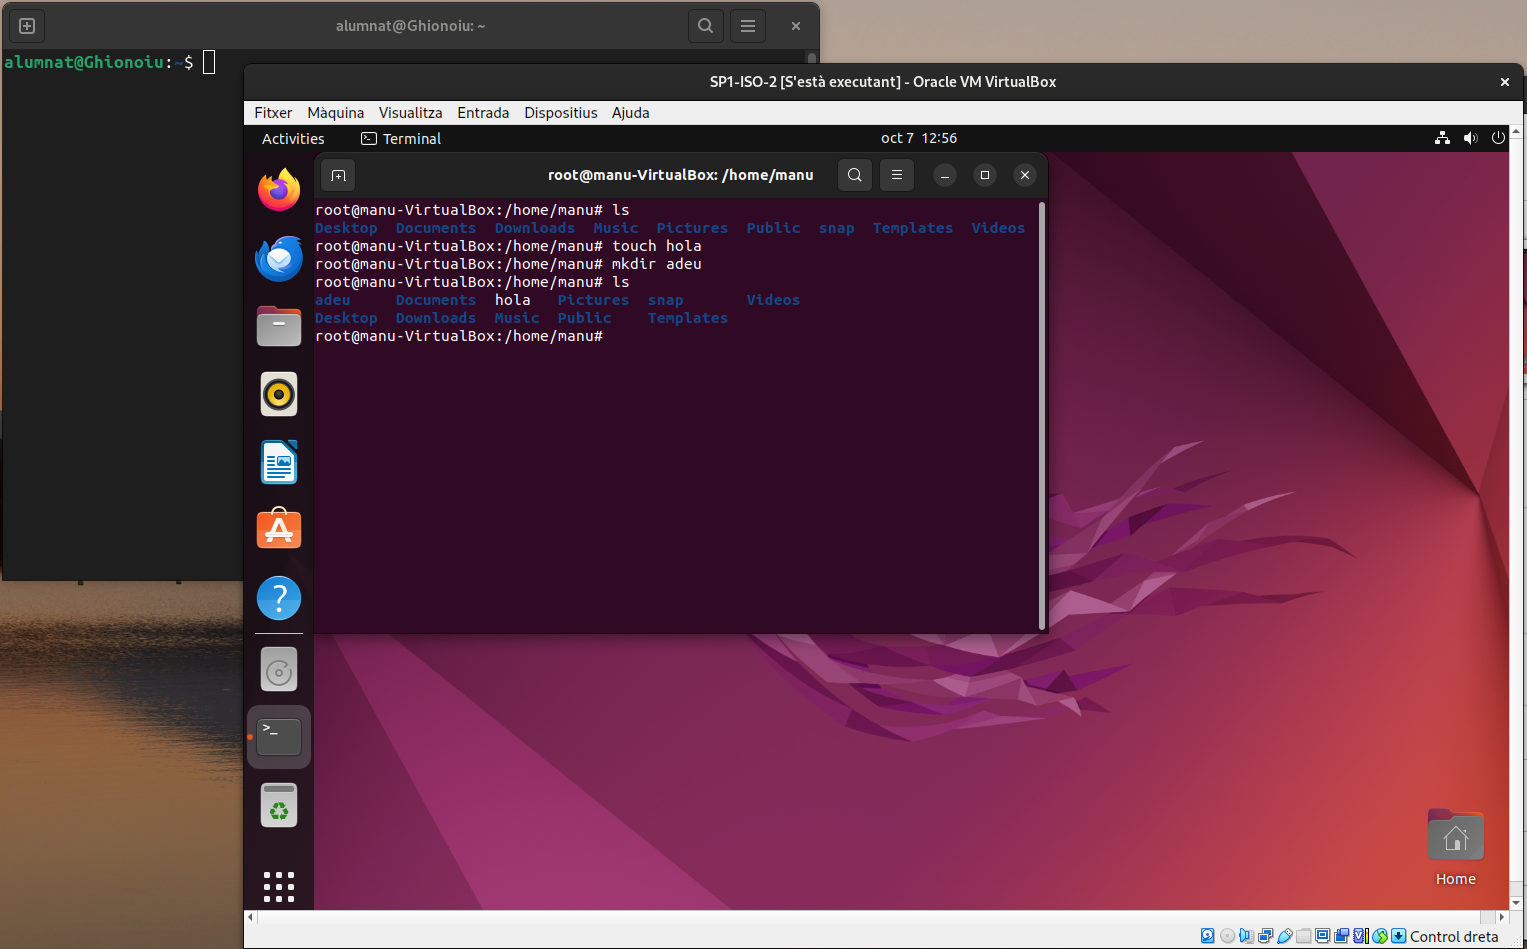This screenshot has height=949, width=1527.
Task: Open the Help question mark icon
Action: [279, 598]
